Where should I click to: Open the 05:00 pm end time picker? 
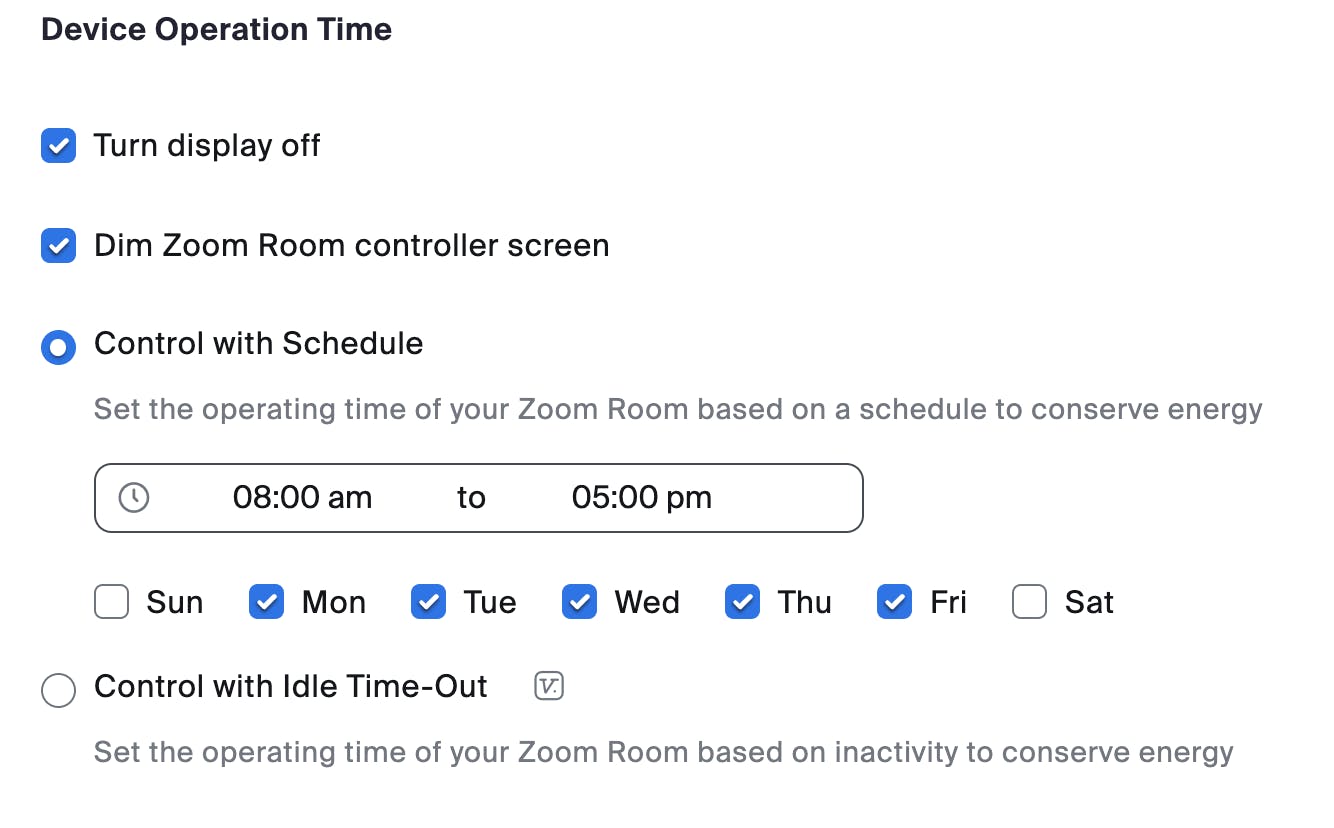[641, 498]
